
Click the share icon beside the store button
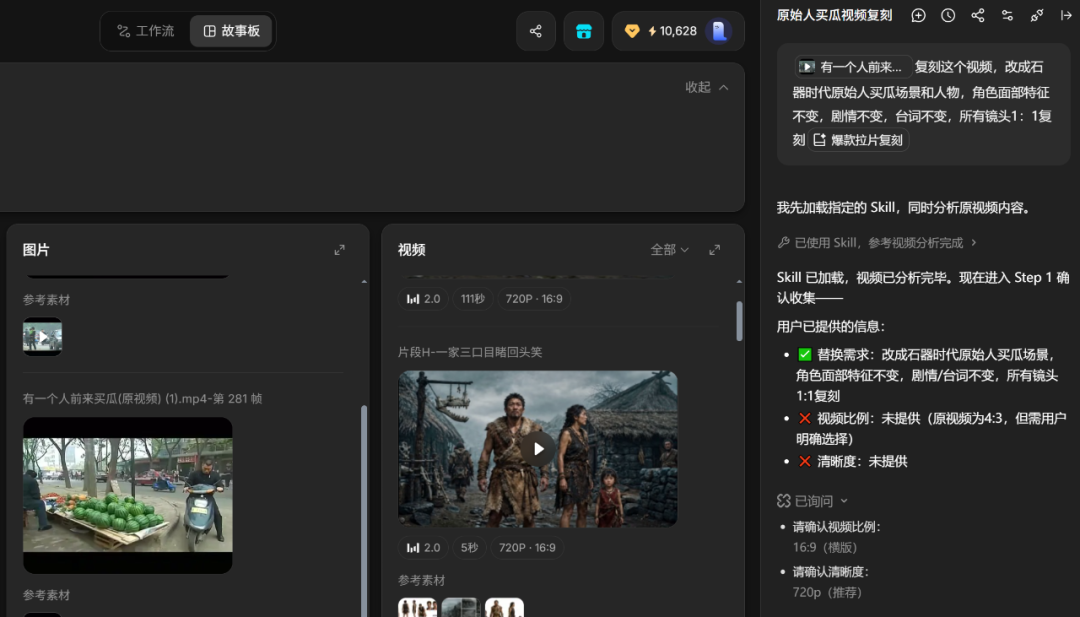click(x=536, y=31)
